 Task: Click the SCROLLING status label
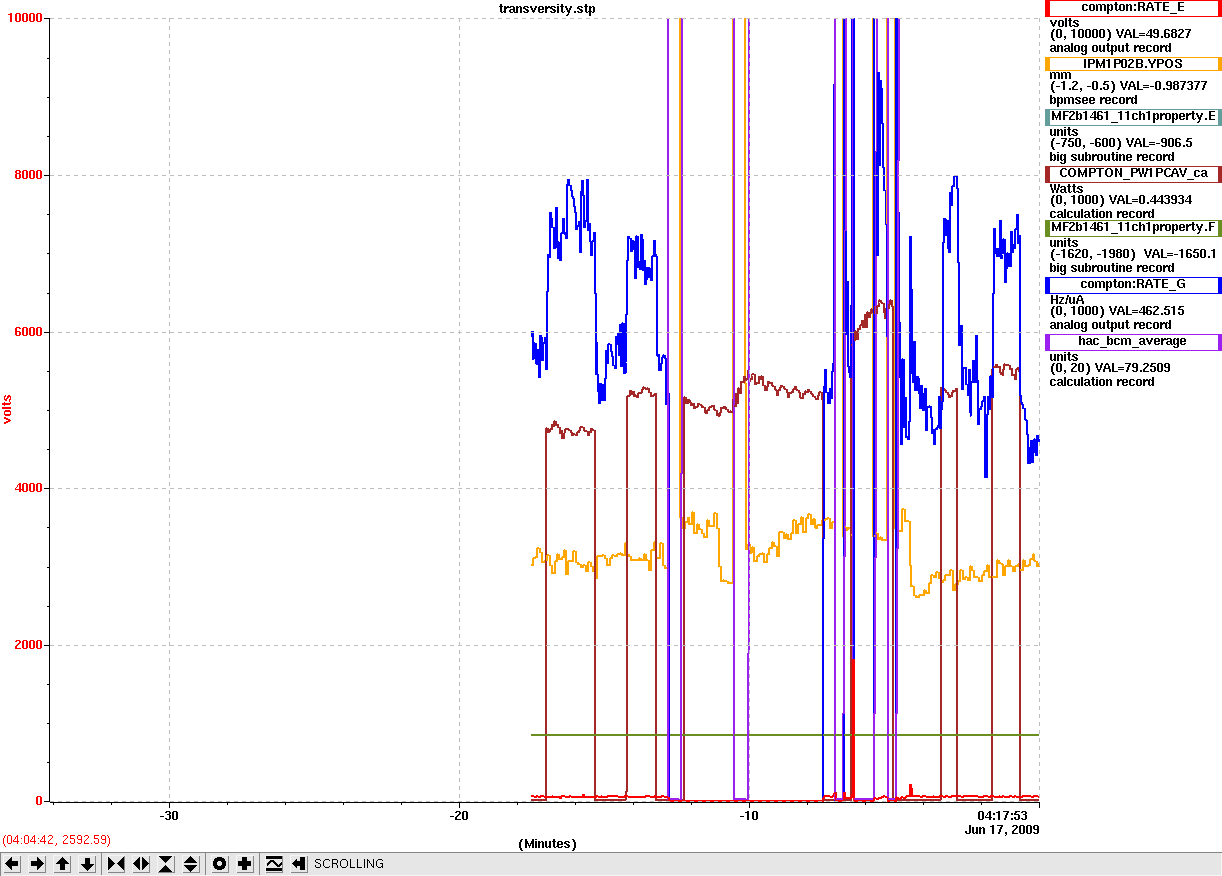[349, 864]
